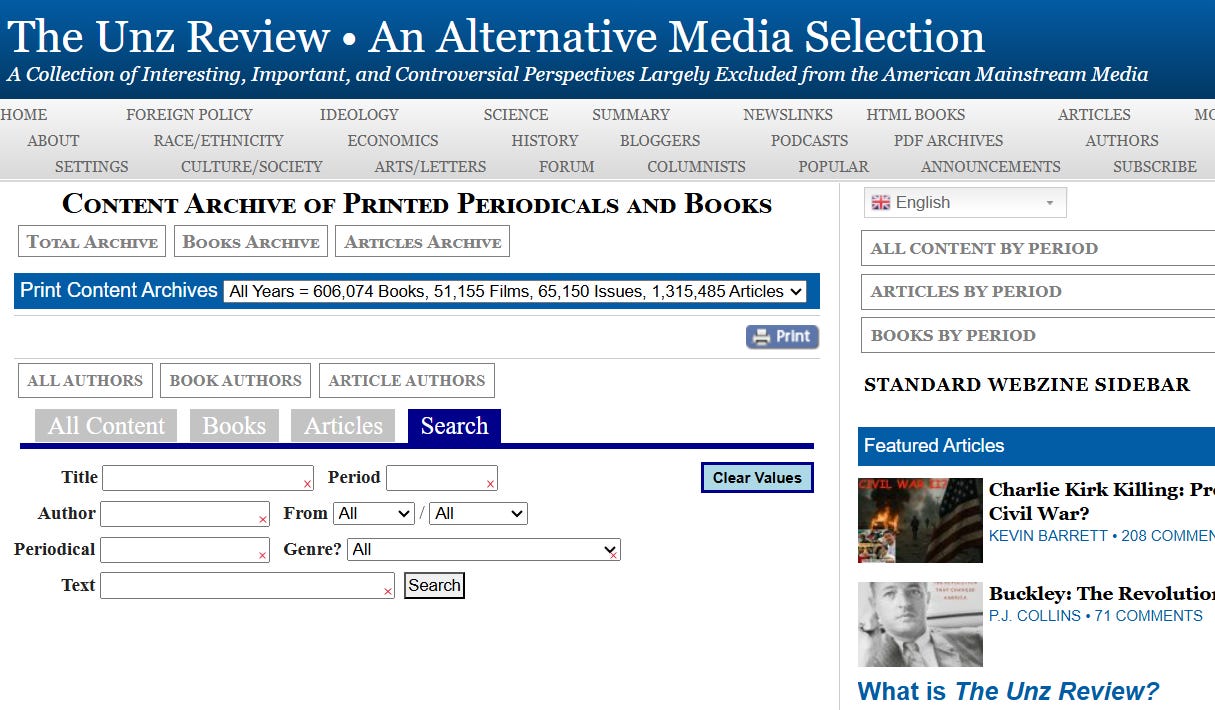1215x710 pixels.
Task: Go to the Announcements menu item
Action: coord(991,167)
